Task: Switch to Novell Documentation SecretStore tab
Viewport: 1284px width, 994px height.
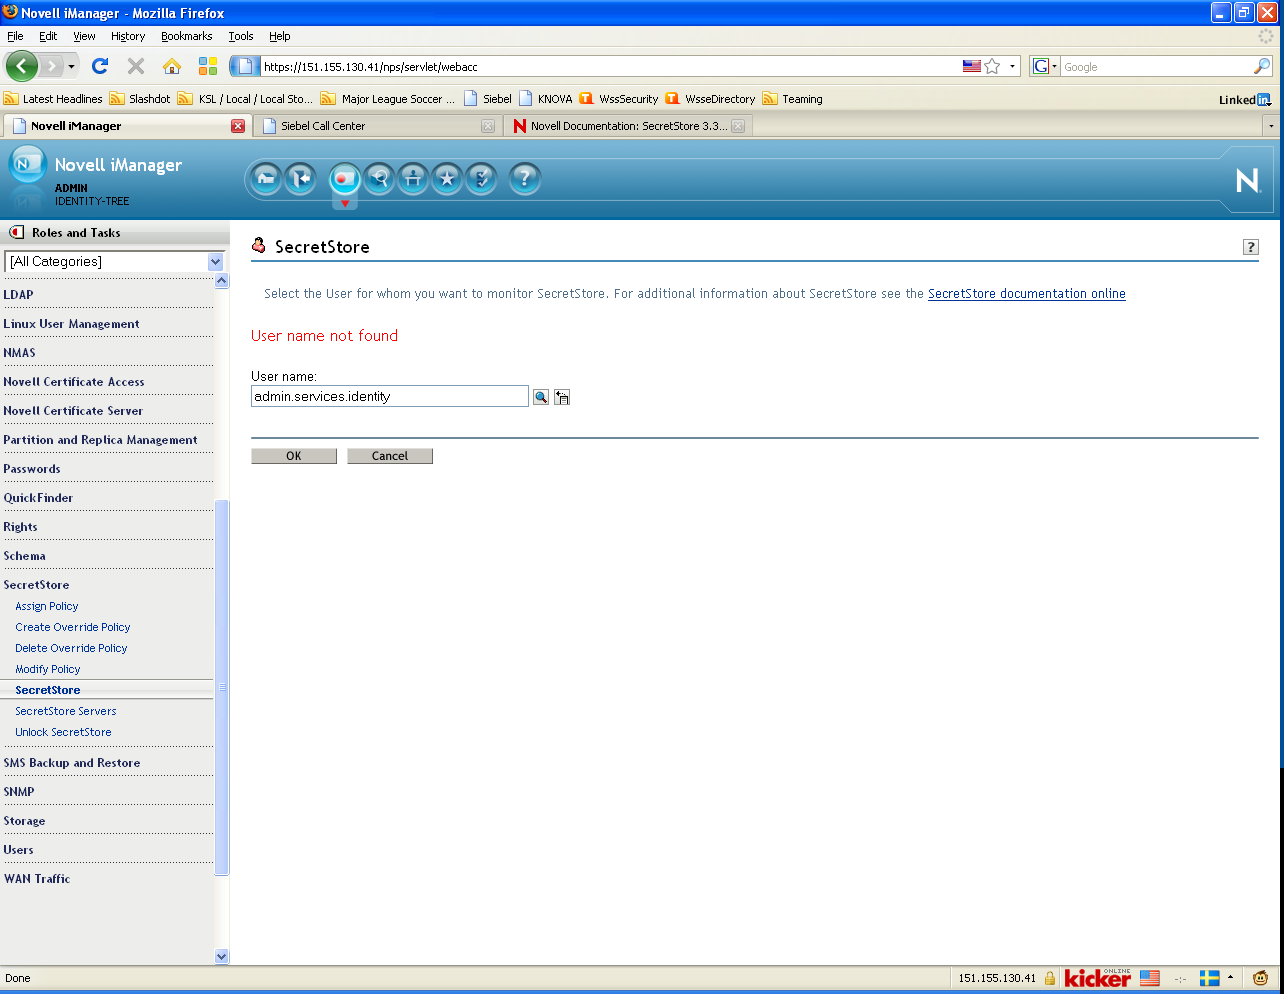Action: (x=628, y=126)
